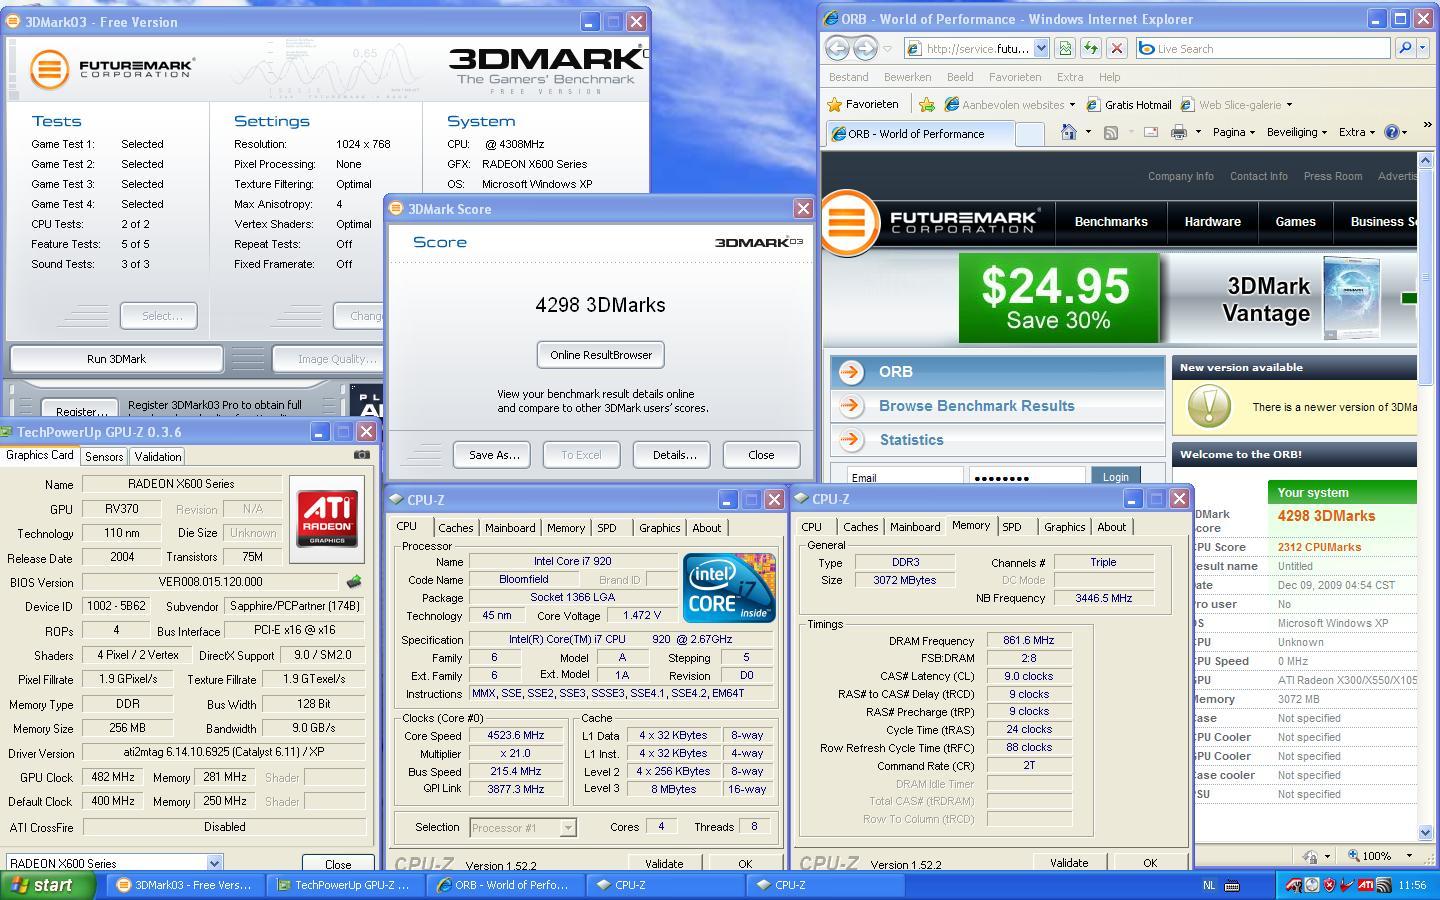Switch to the GPU-Z Validation tab
The height and width of the screenshot is (900, 1440).
point(158,456)
